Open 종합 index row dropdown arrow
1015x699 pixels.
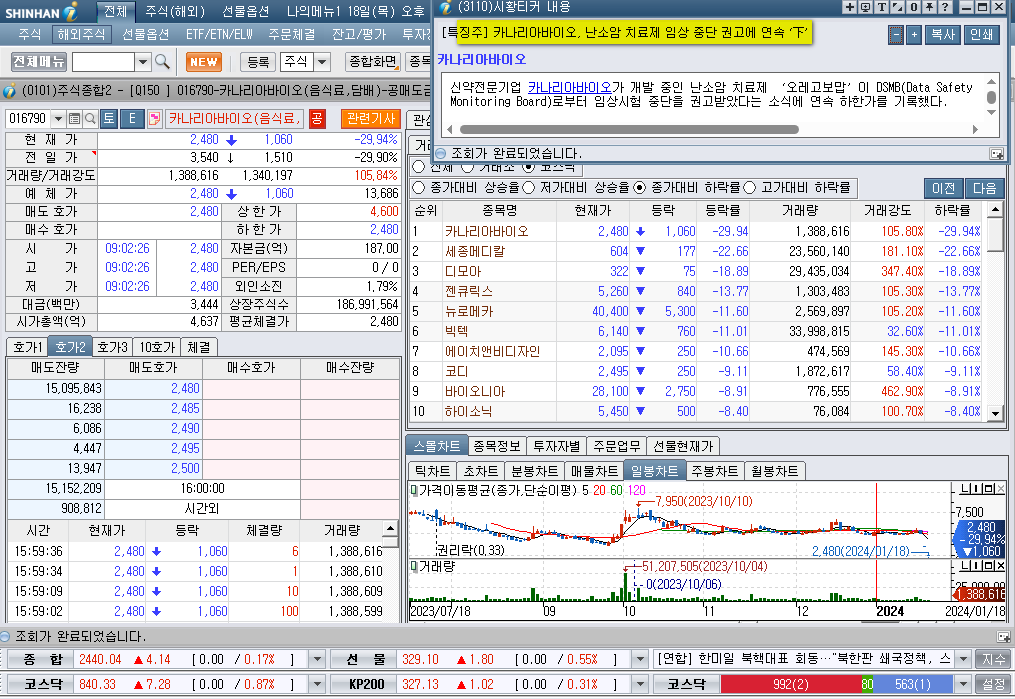317,660
